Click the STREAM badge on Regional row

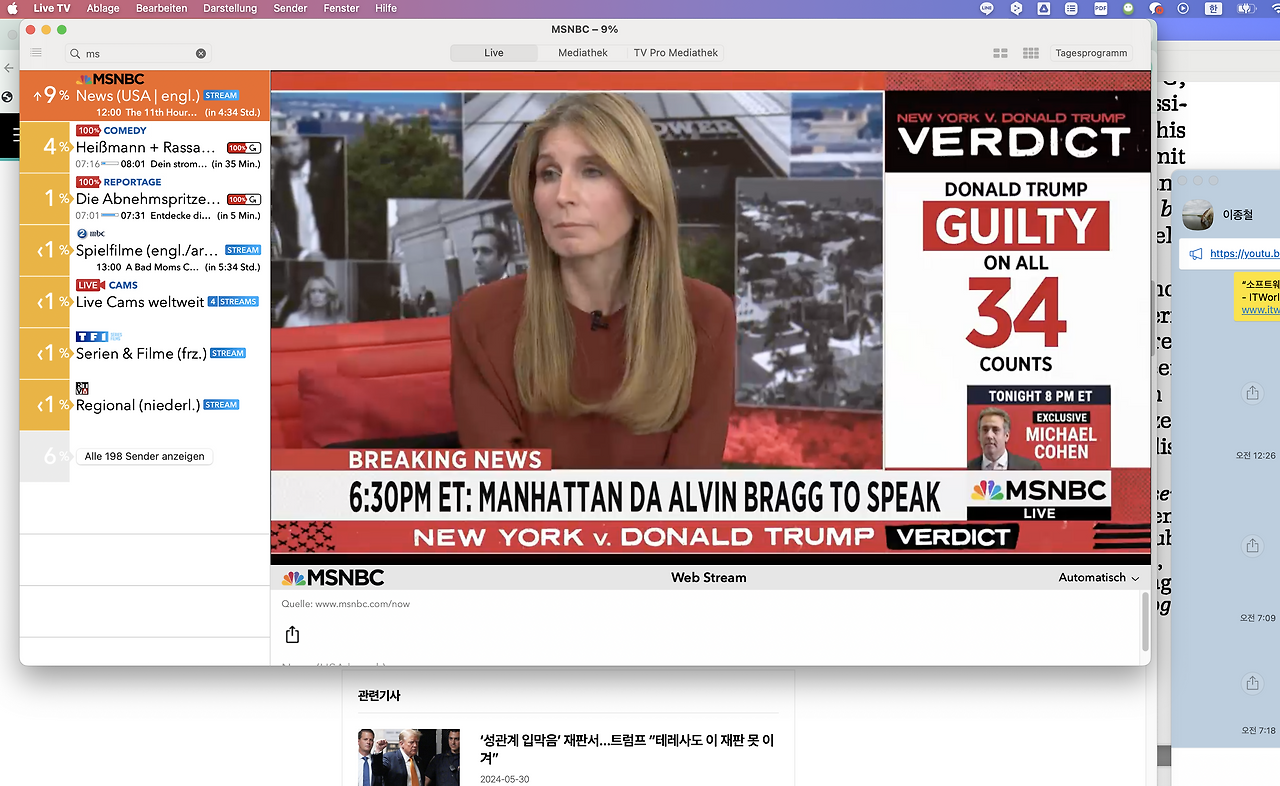(x=221, y=405)
